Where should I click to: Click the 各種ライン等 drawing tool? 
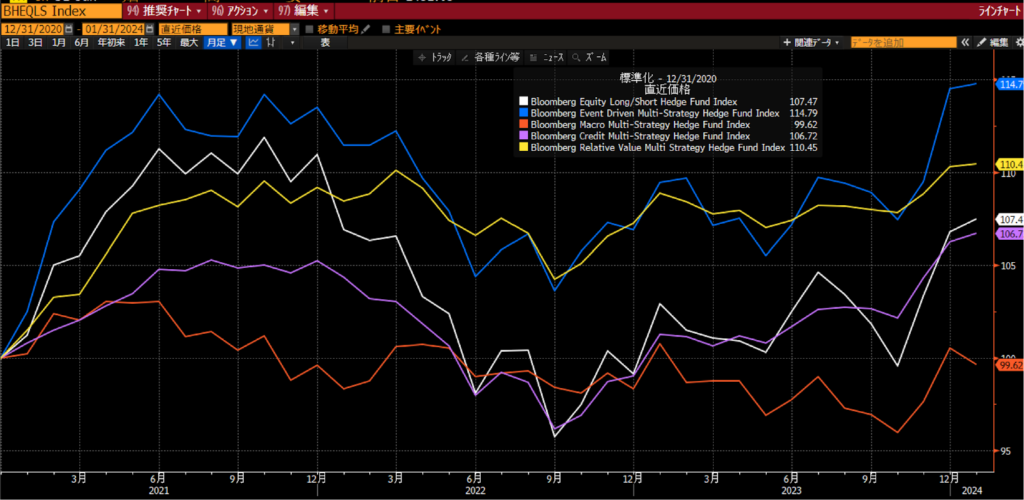[490, 57]
